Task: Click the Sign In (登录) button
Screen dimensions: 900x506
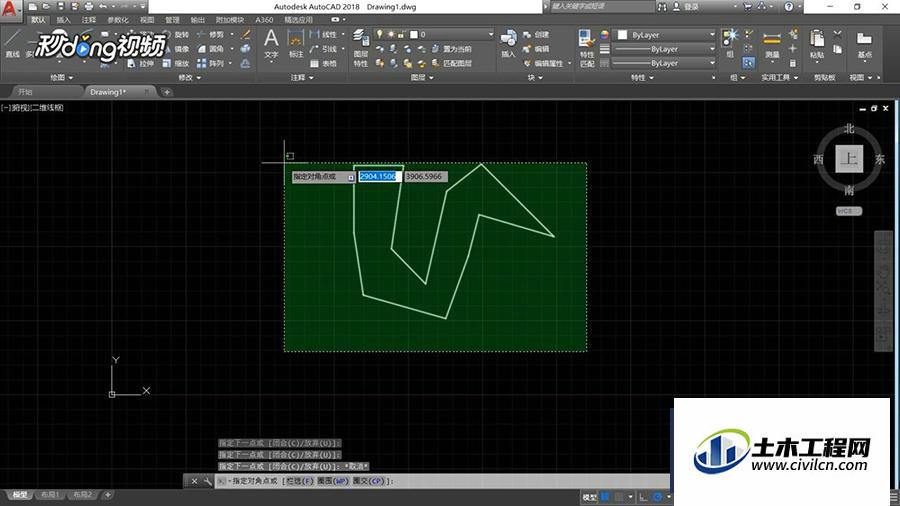Action: pos(686,7)
